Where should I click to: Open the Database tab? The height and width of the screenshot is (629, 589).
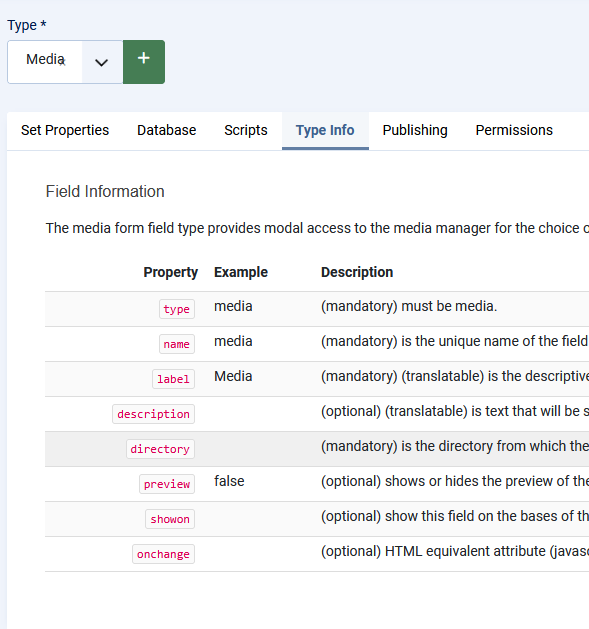[167, 130]
